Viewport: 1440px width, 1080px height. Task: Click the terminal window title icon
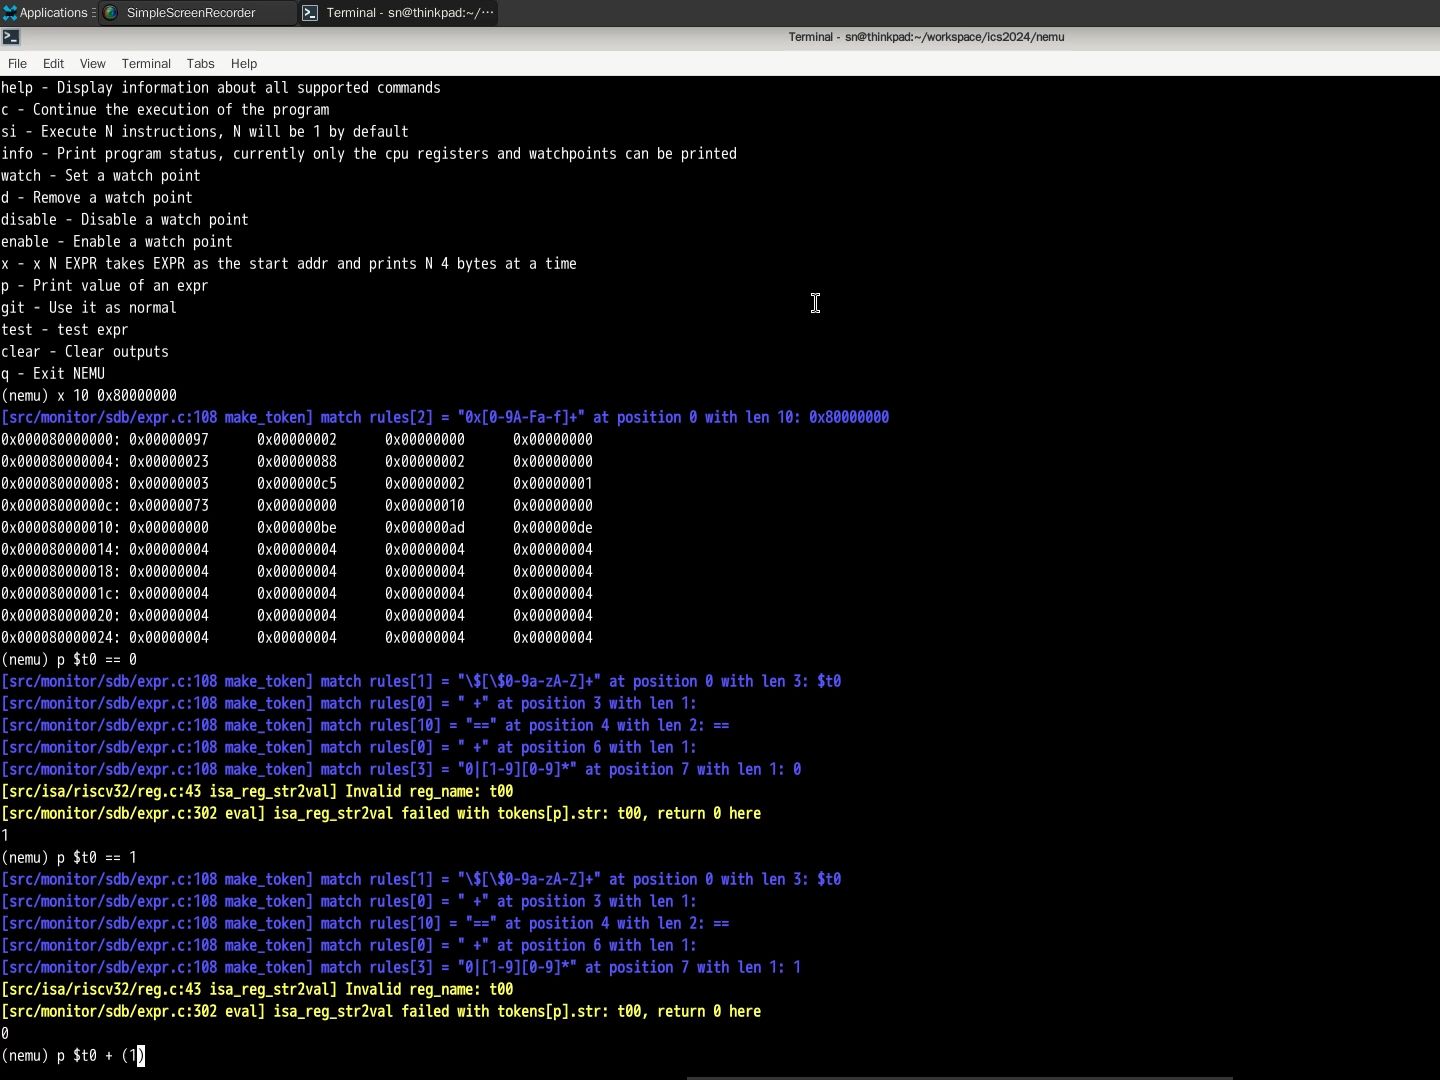click(x=11, y=37)
